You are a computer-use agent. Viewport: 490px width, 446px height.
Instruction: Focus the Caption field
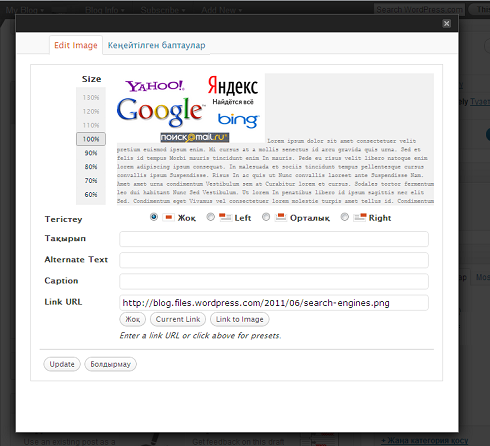coord(274,281)
